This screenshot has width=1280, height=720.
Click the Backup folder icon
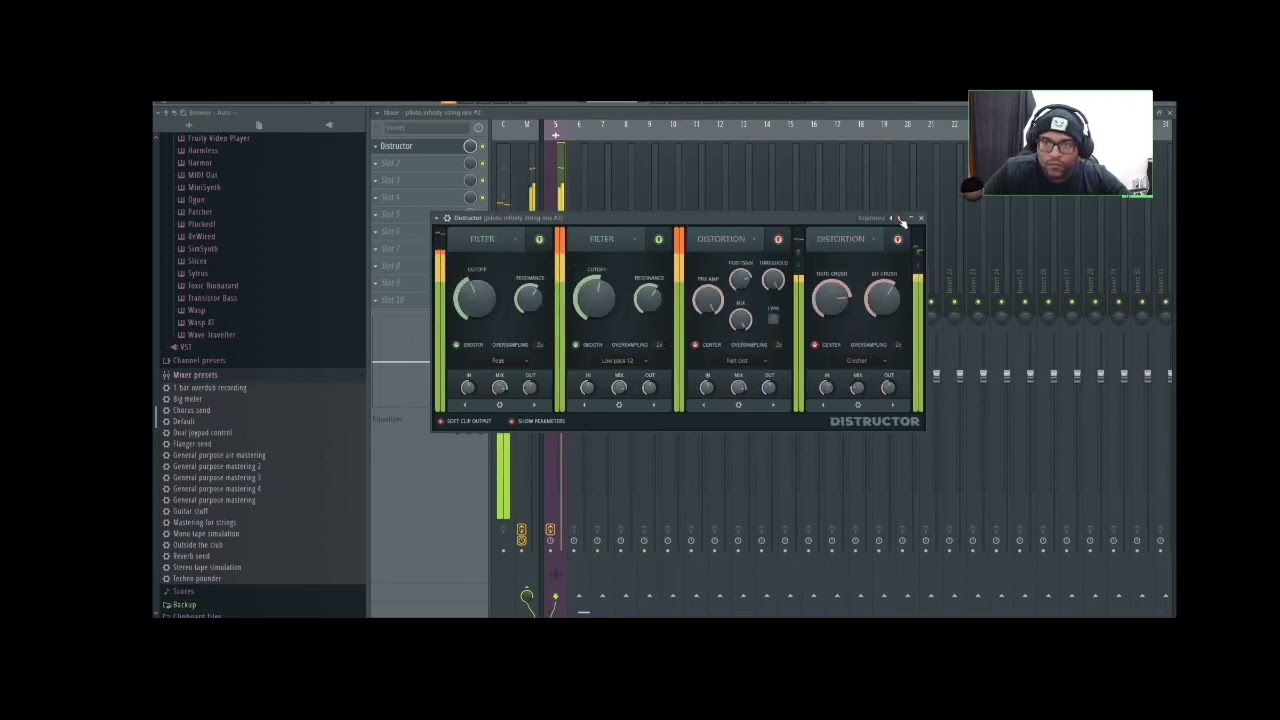[x=167, y=605]
